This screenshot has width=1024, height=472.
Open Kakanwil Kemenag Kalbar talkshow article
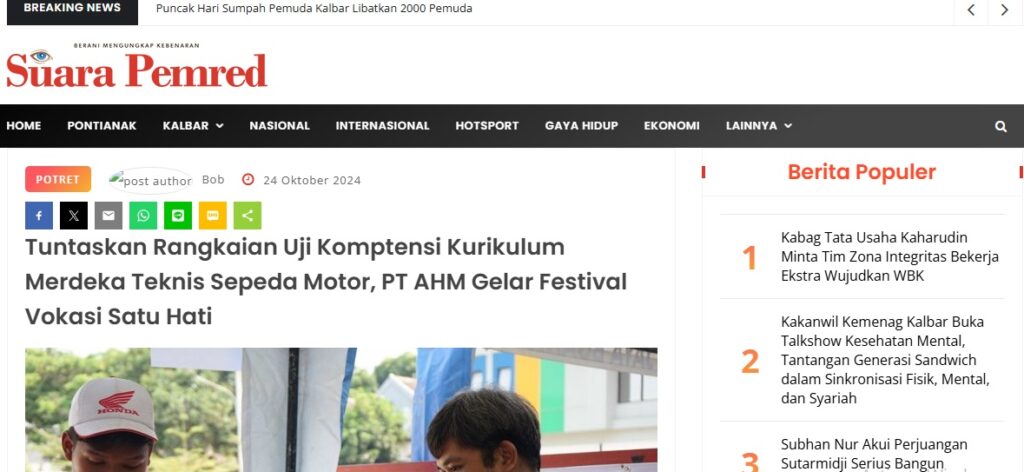886,360
